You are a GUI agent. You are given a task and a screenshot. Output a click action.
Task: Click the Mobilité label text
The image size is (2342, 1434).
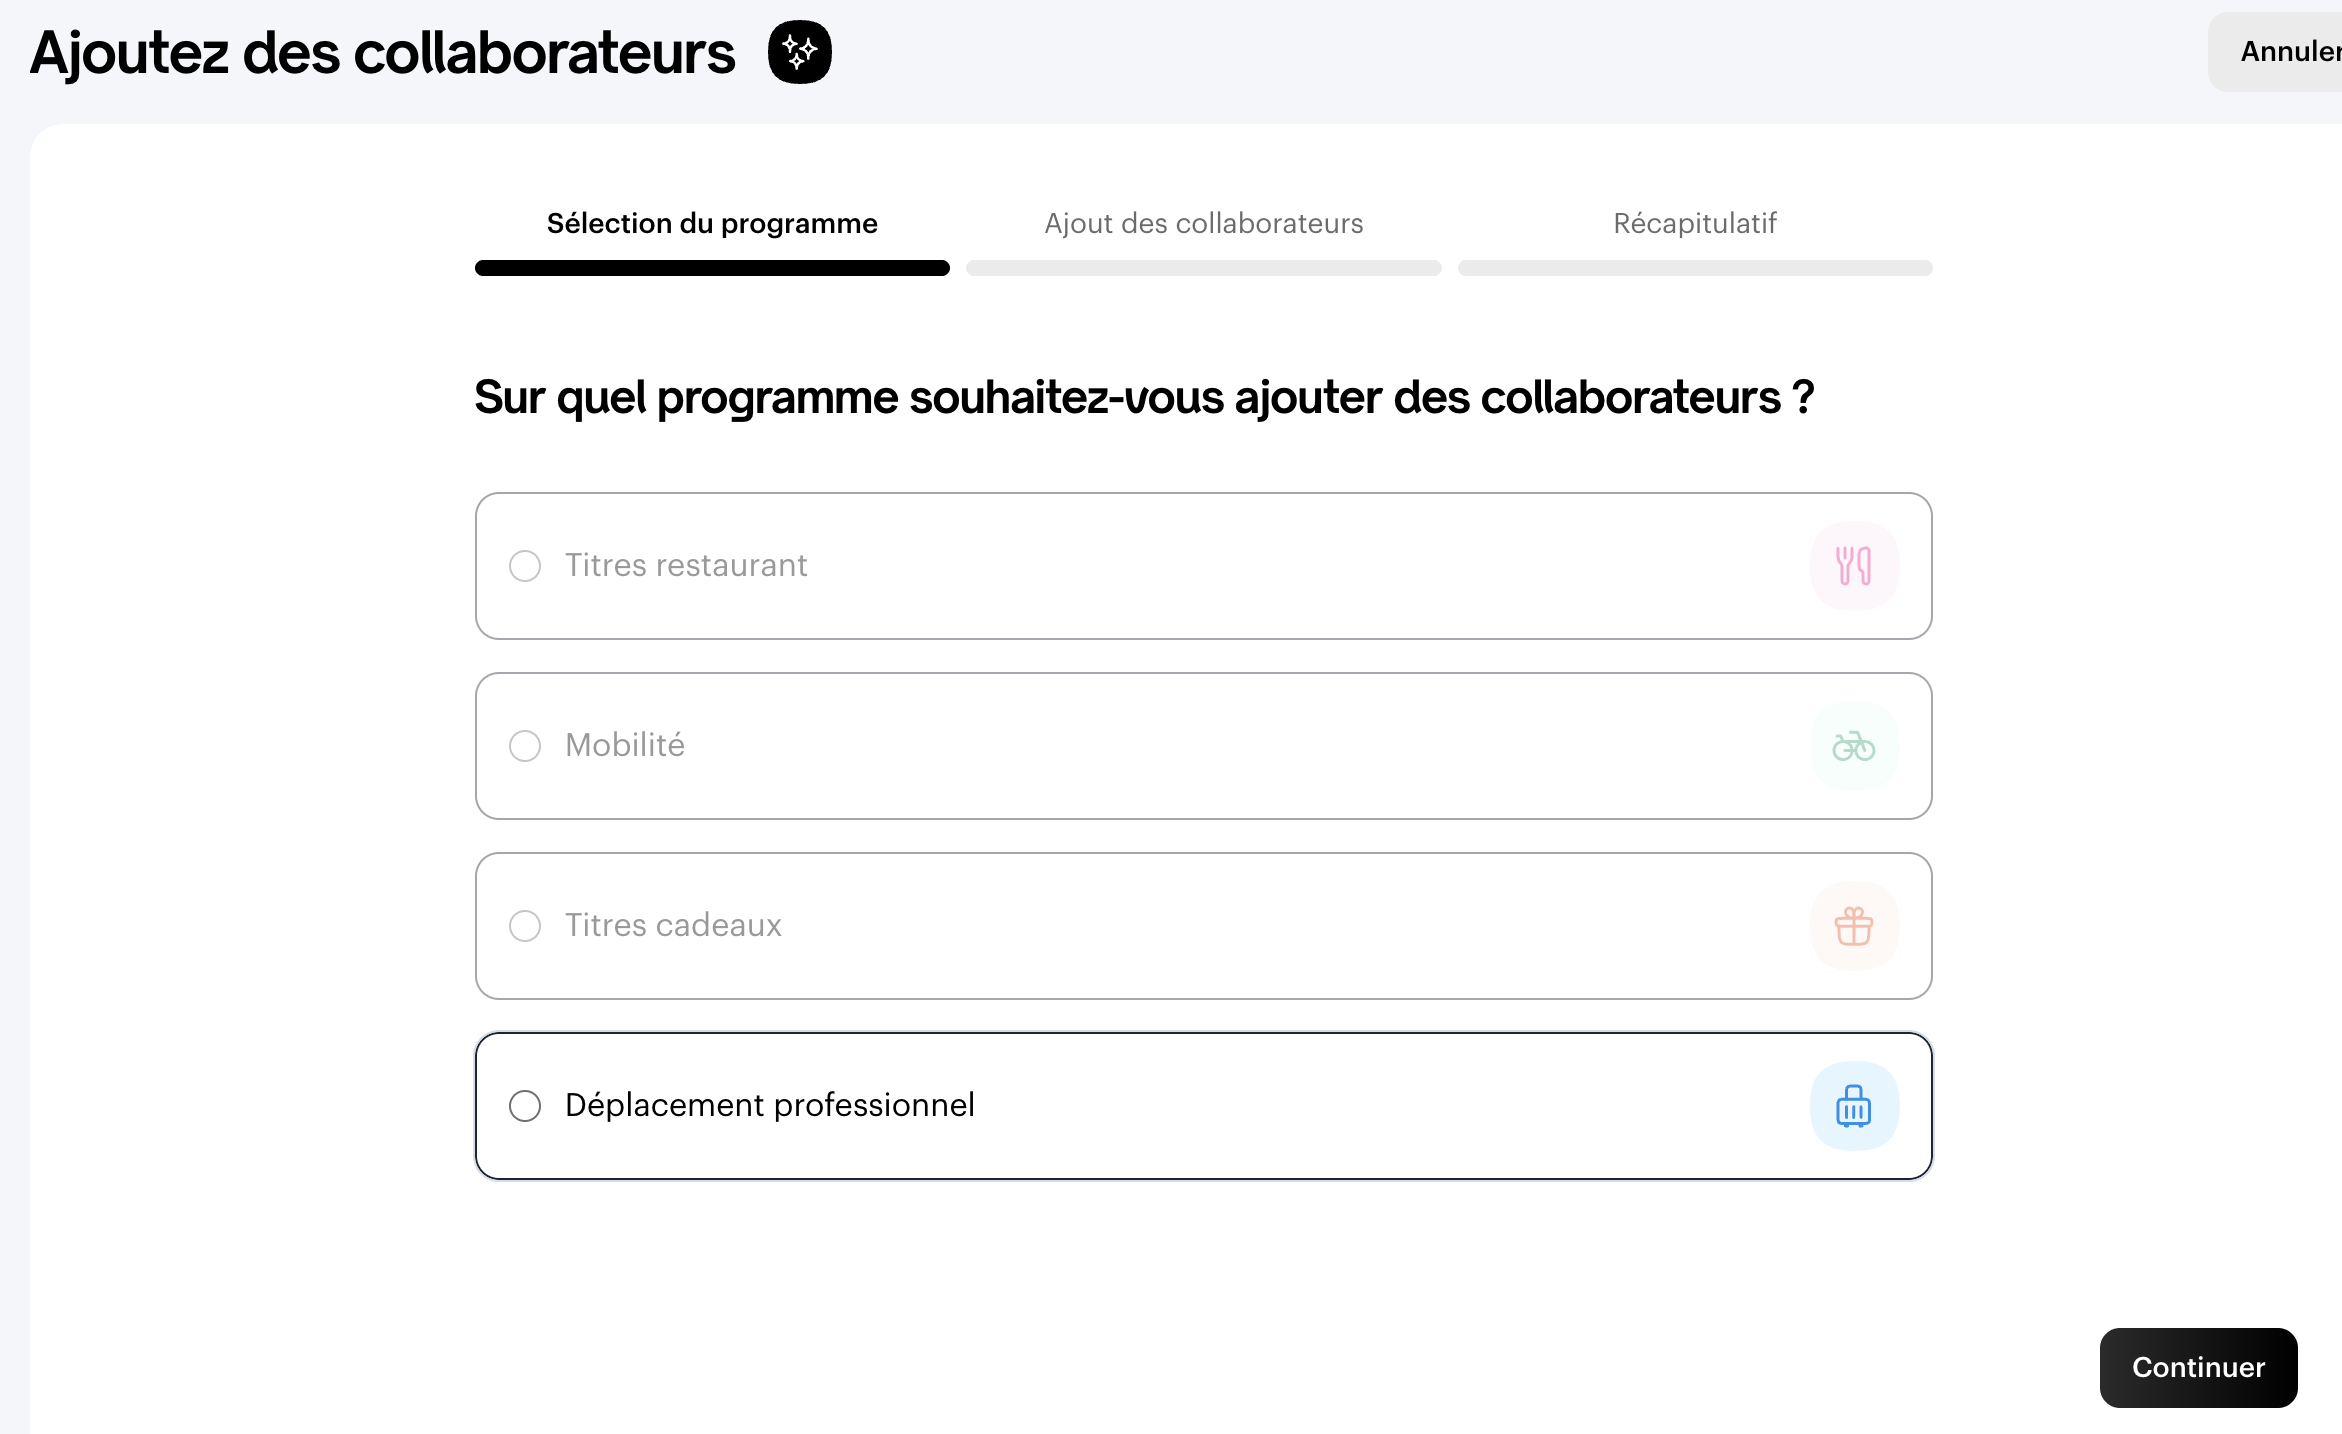pyautogui.click(x=625, y=746)
